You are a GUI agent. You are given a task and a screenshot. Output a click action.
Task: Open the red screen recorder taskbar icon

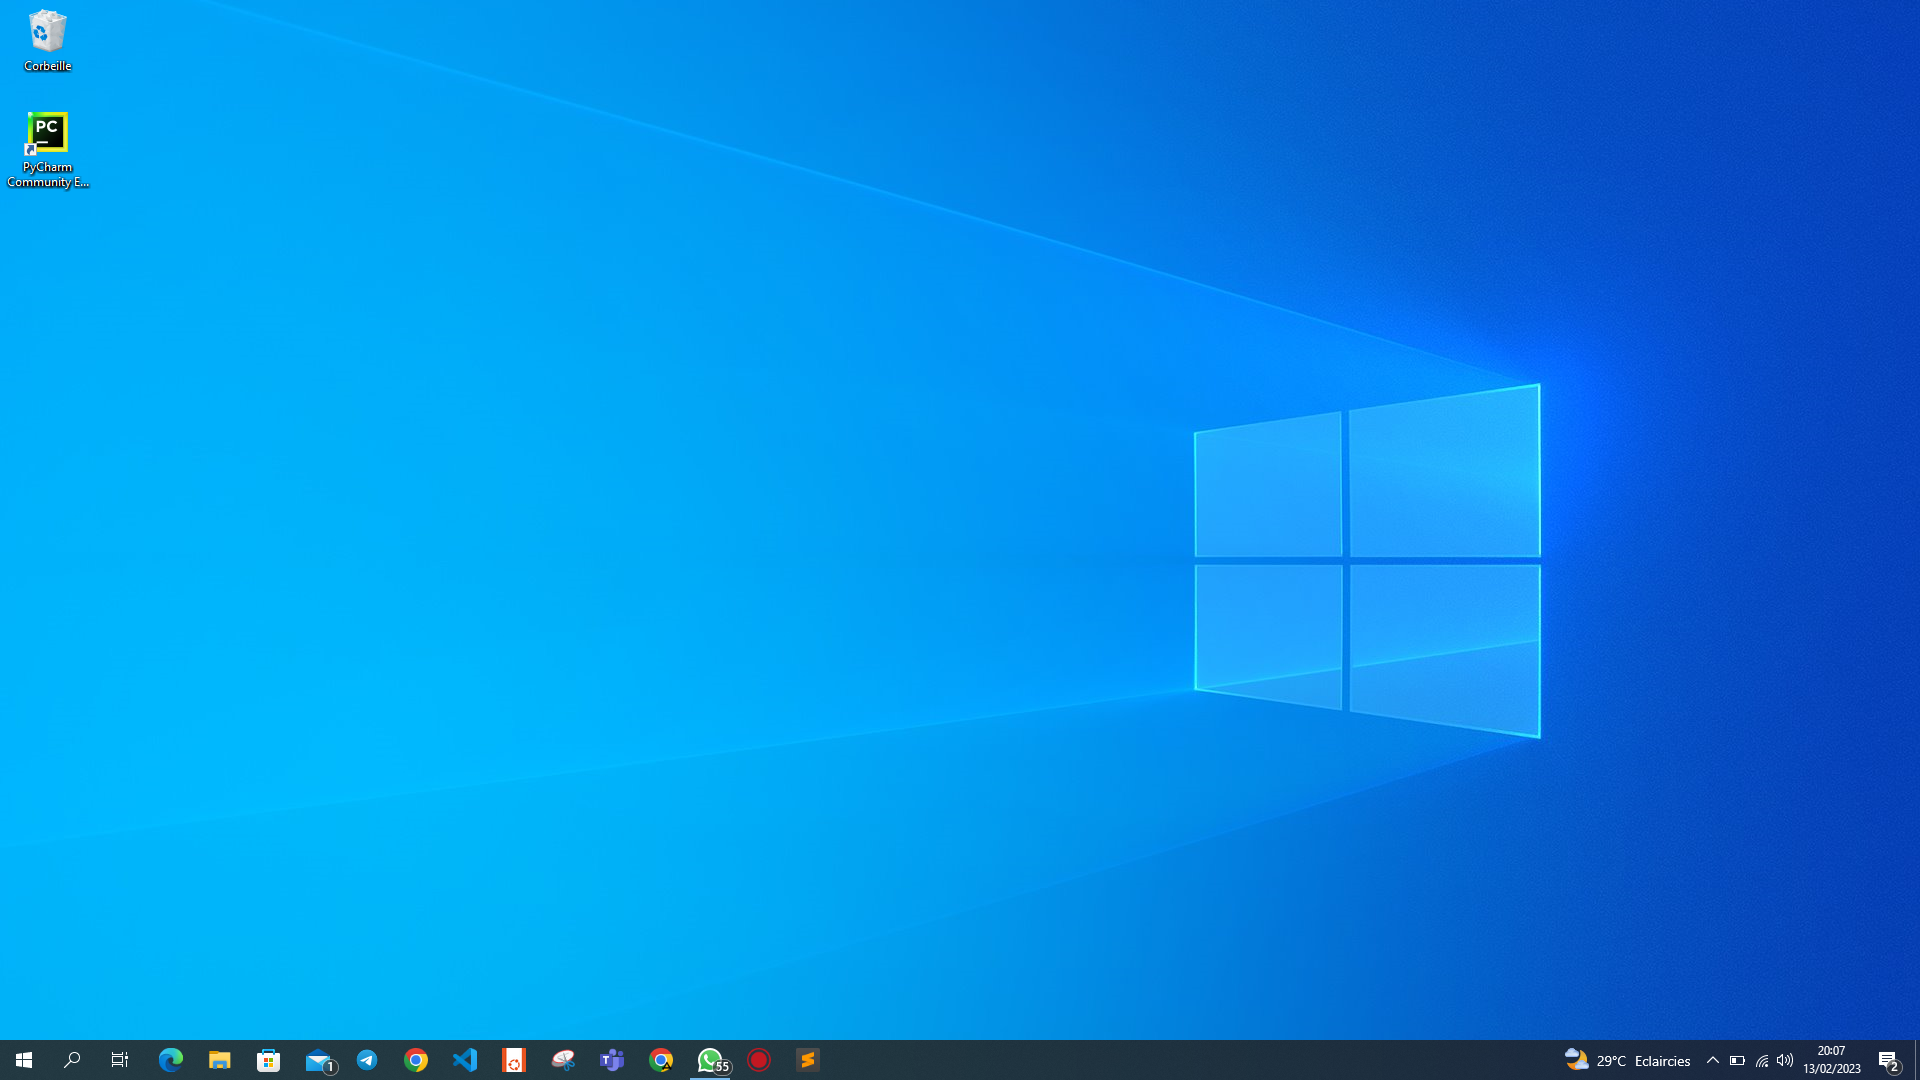759,1060
